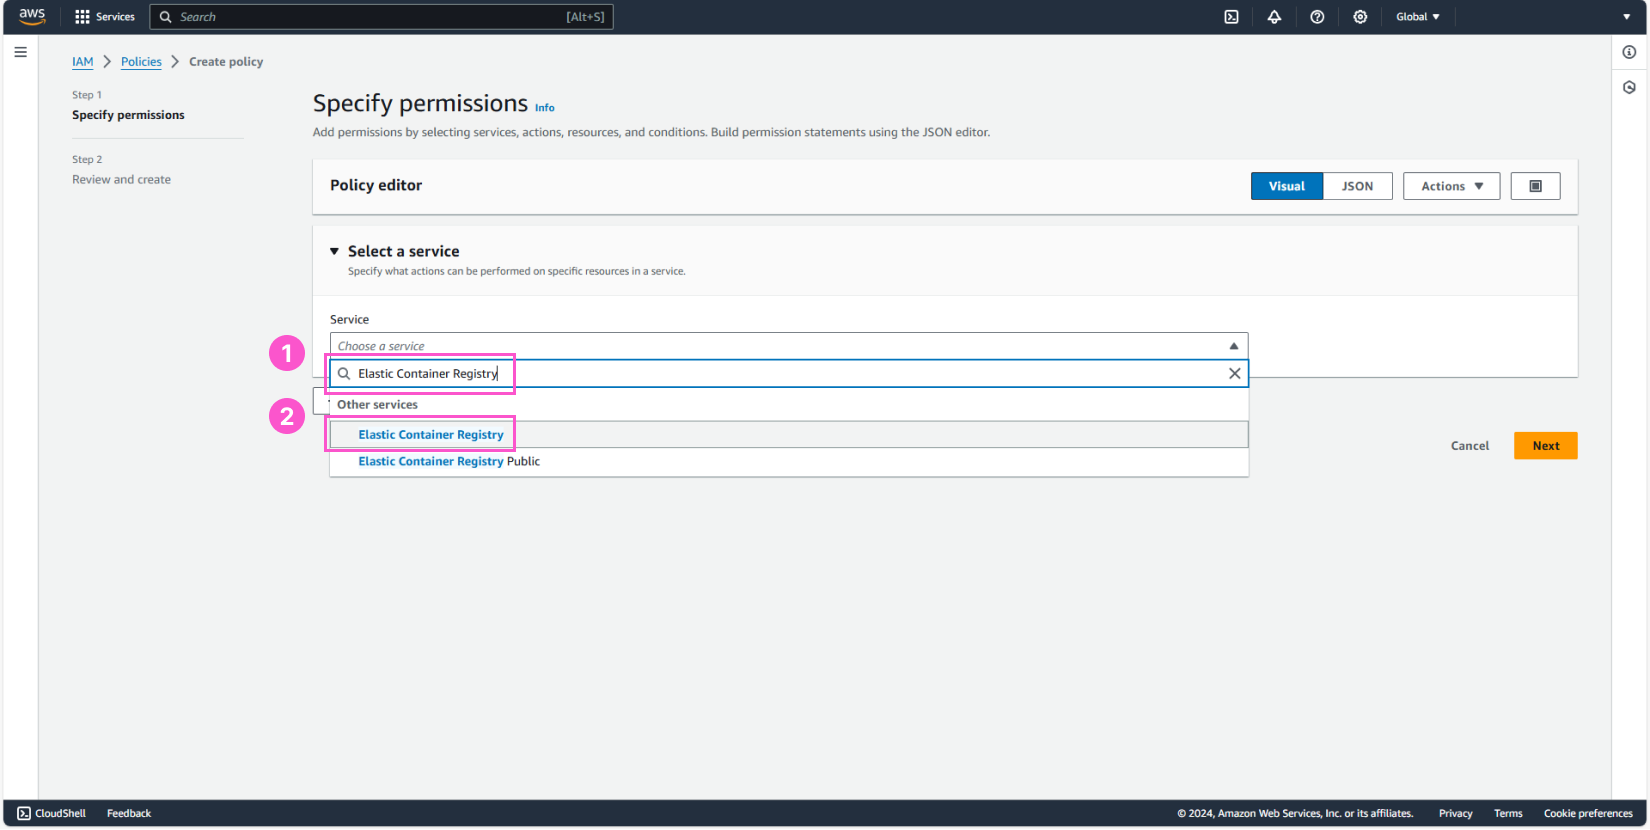This screenshot has height=830, width=1650.
Task: Click the service search input field
Action: pyautogui.click(x=789, y=374)
